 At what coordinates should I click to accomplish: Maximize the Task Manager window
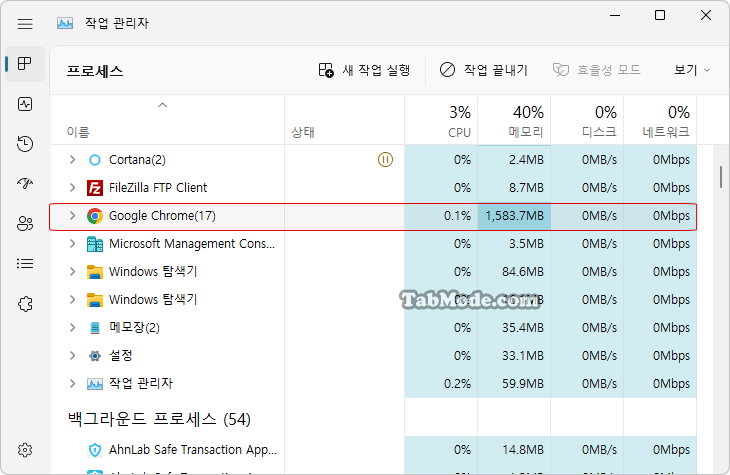[660, 15]
